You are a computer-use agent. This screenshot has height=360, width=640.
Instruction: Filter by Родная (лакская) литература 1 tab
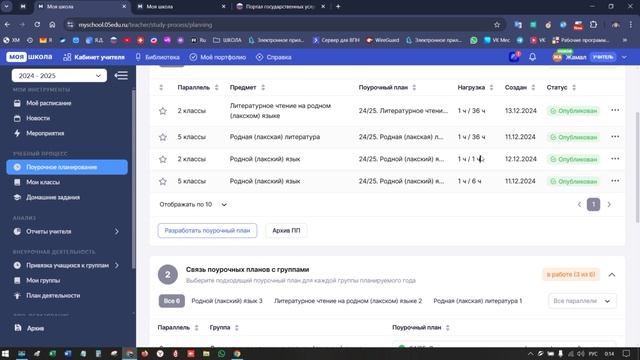478,301
